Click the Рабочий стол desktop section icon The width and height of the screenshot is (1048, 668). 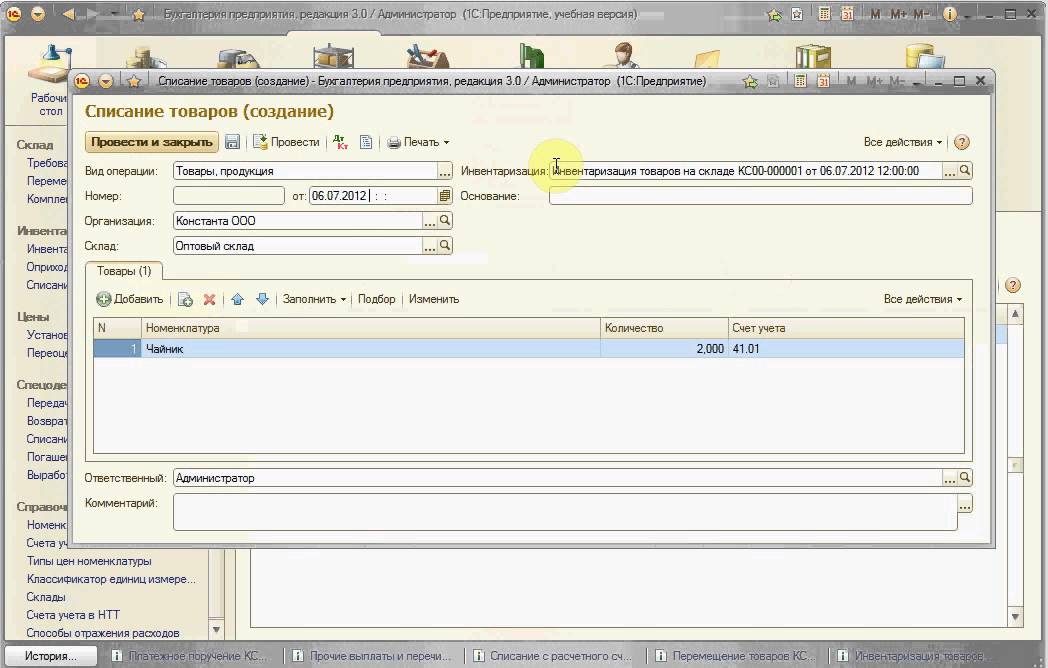(x=49, y=78)
